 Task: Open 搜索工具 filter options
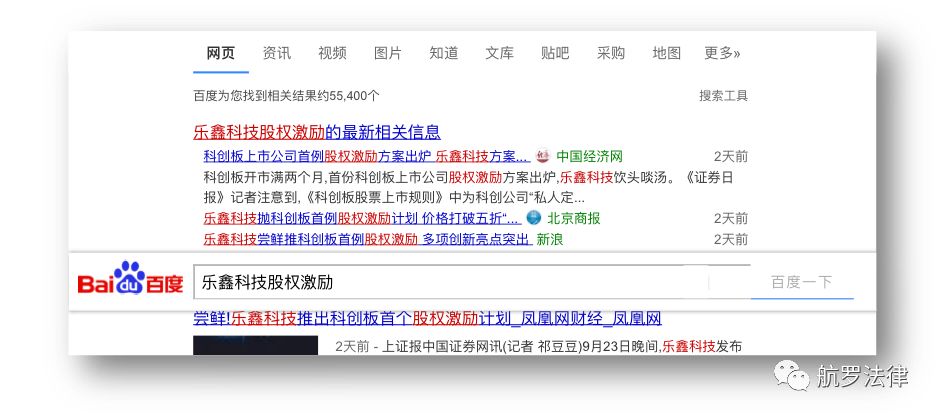(x=723, y=96)
